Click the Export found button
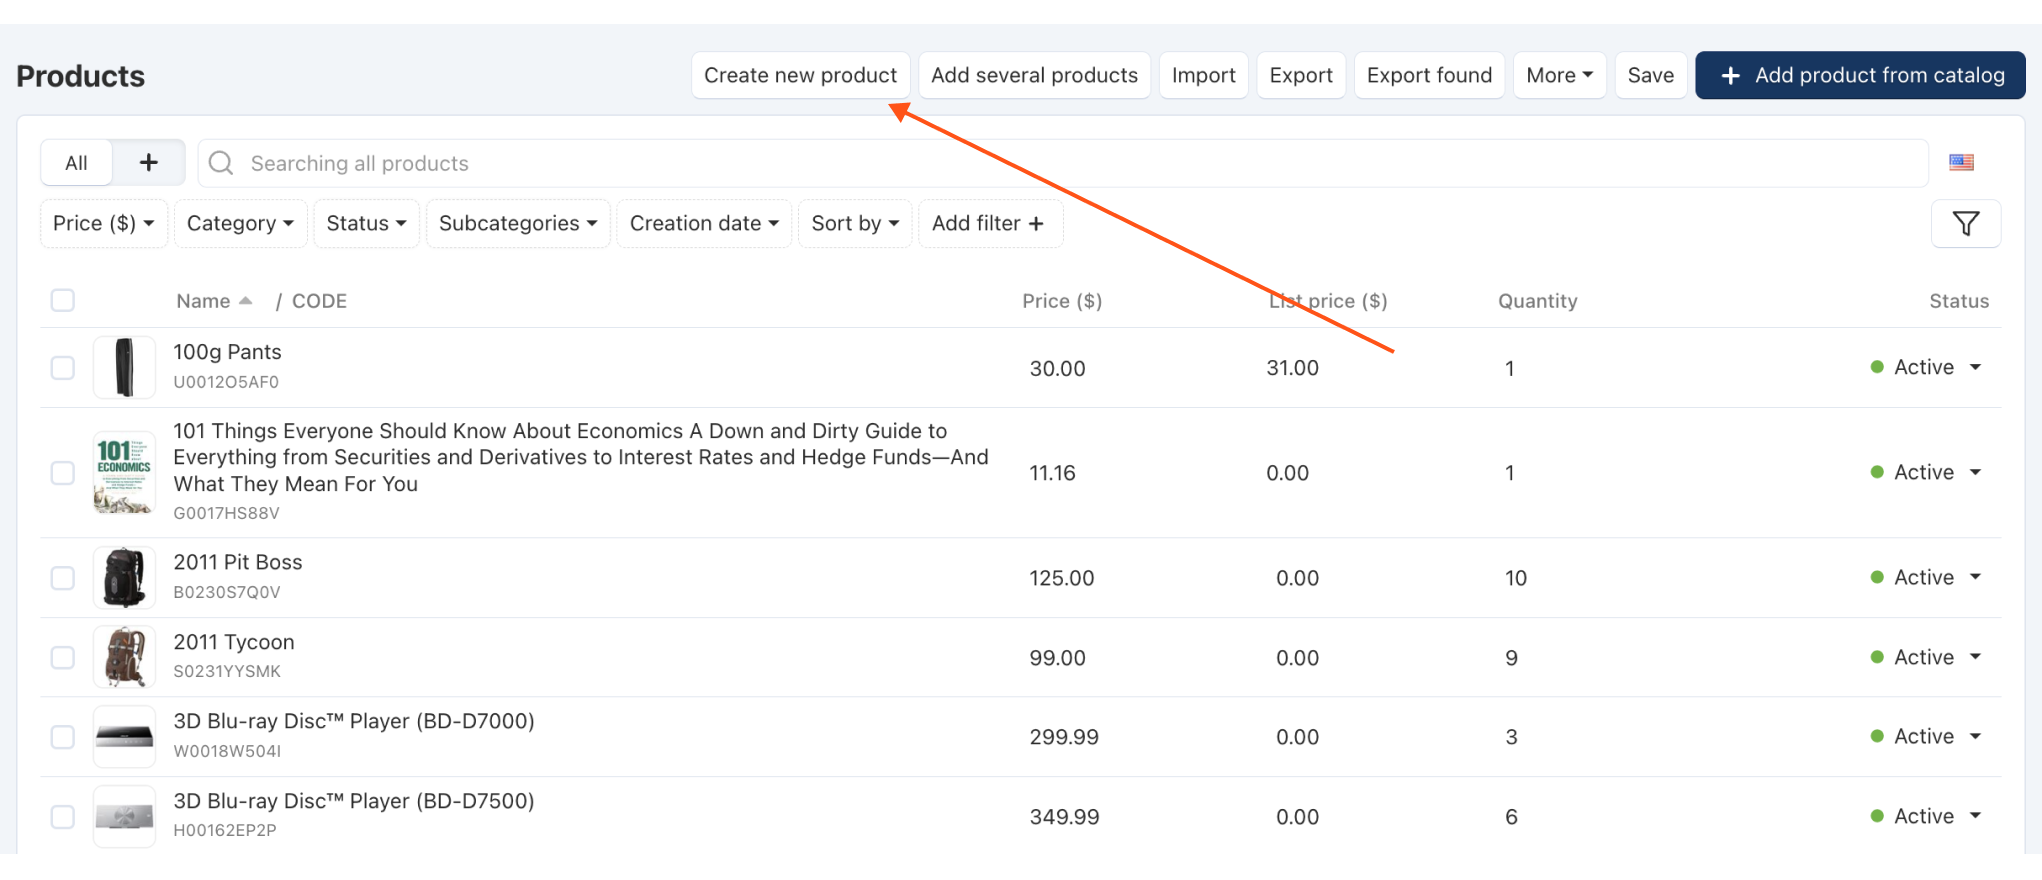 click(1429, 75)
